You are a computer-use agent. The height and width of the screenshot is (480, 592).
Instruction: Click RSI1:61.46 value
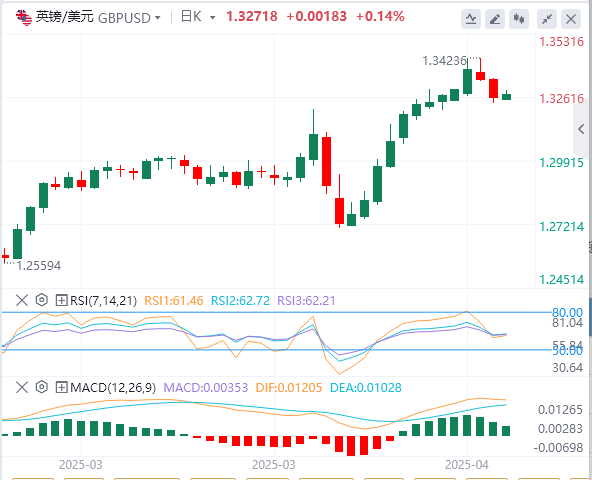pos(174,301)
